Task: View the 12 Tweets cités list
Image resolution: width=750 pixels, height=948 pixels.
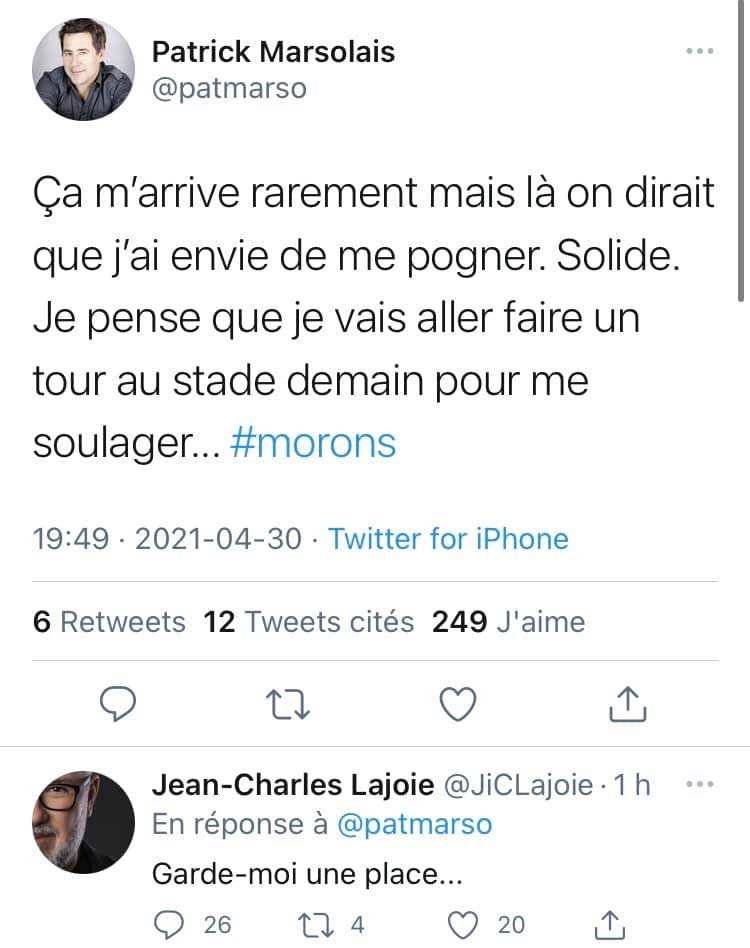Action: coord(308,622)
